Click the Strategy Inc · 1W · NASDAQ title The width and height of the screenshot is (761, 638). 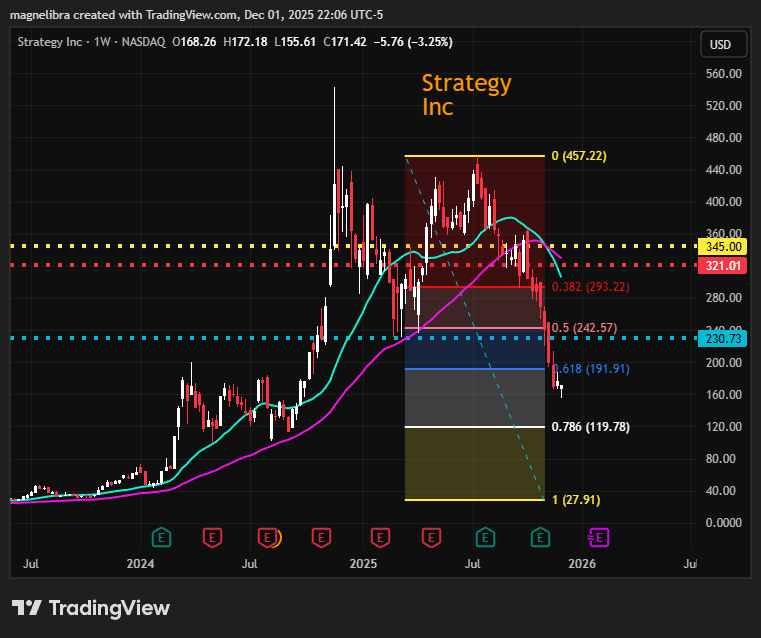pos(91,42)
